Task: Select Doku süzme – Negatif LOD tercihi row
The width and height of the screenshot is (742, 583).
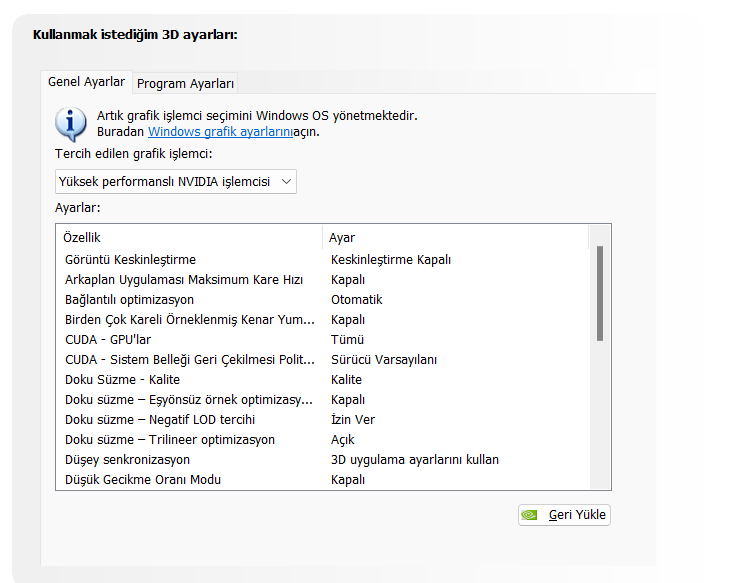Action: pos(324,420)
